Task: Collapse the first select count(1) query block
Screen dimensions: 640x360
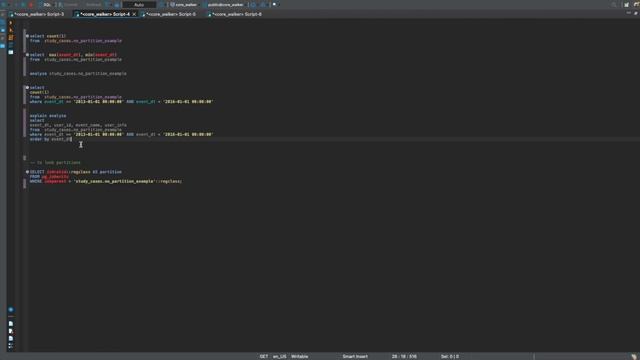Action: [x=27, y=36]
